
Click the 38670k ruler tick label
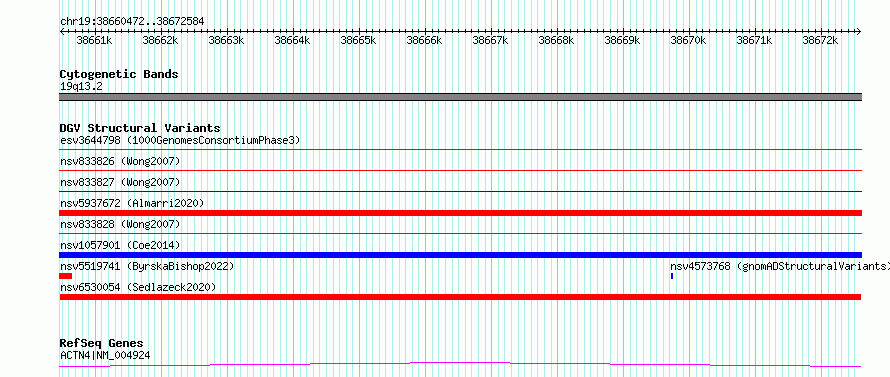click(688, 40)
